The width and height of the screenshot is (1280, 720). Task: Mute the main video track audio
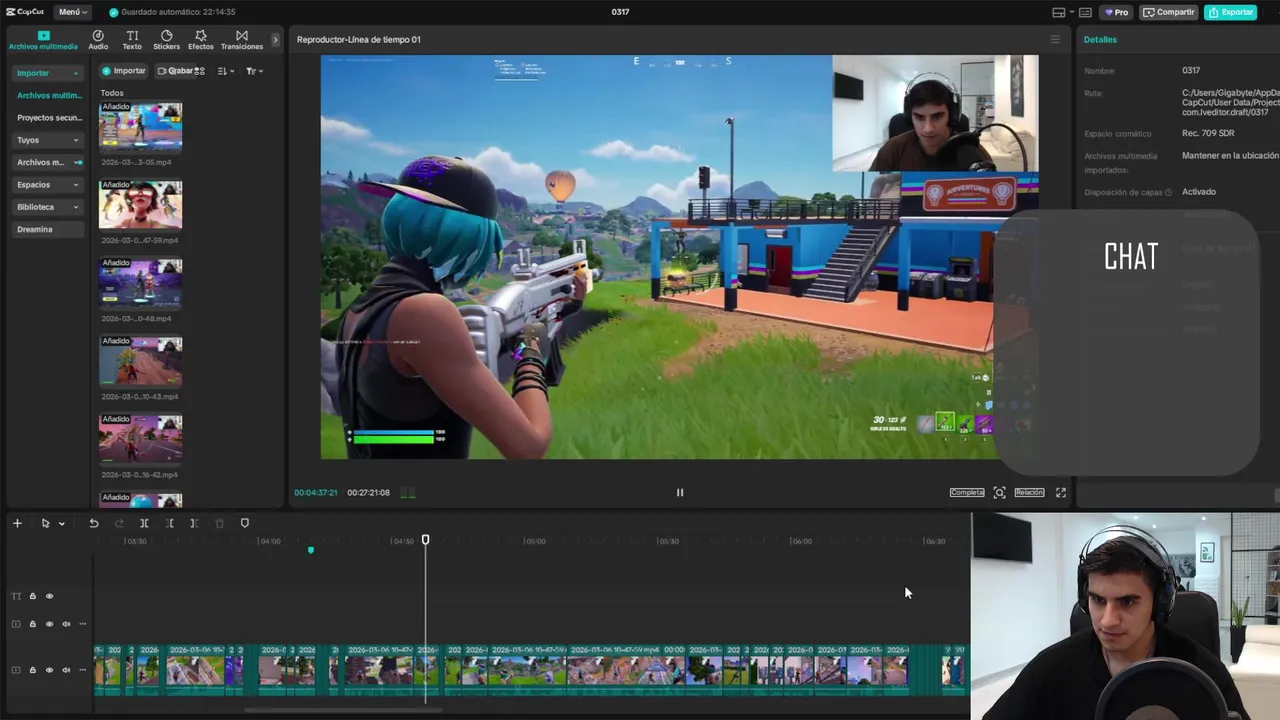(66, 670)
